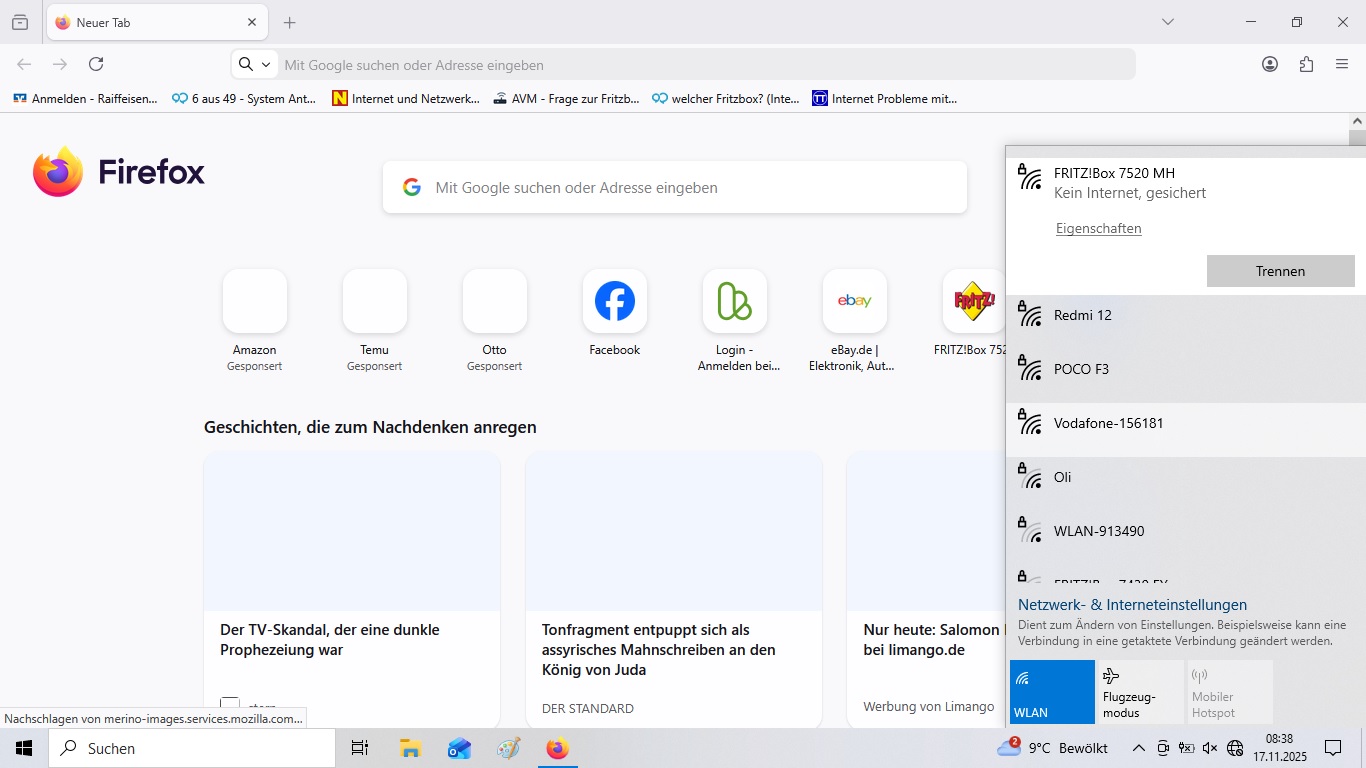Open bookmark Internet und Netzwerk

pos(406,98)
